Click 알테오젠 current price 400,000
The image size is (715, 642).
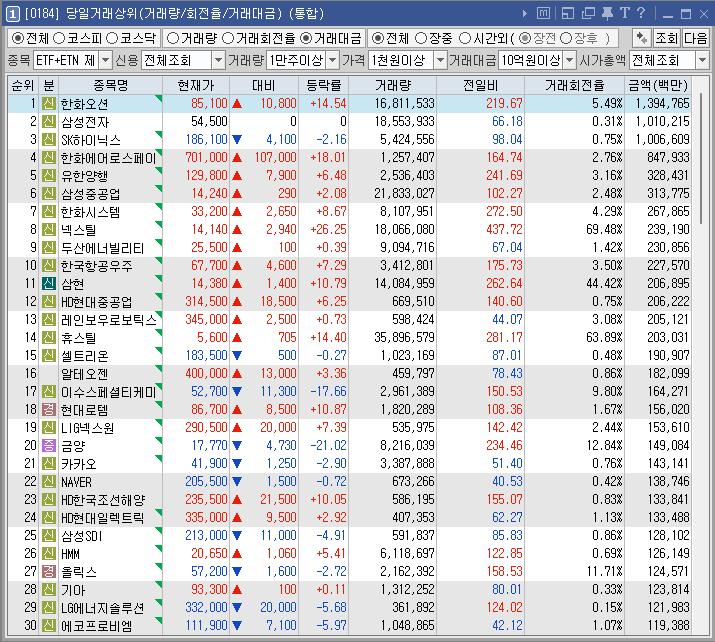point(206,373)
